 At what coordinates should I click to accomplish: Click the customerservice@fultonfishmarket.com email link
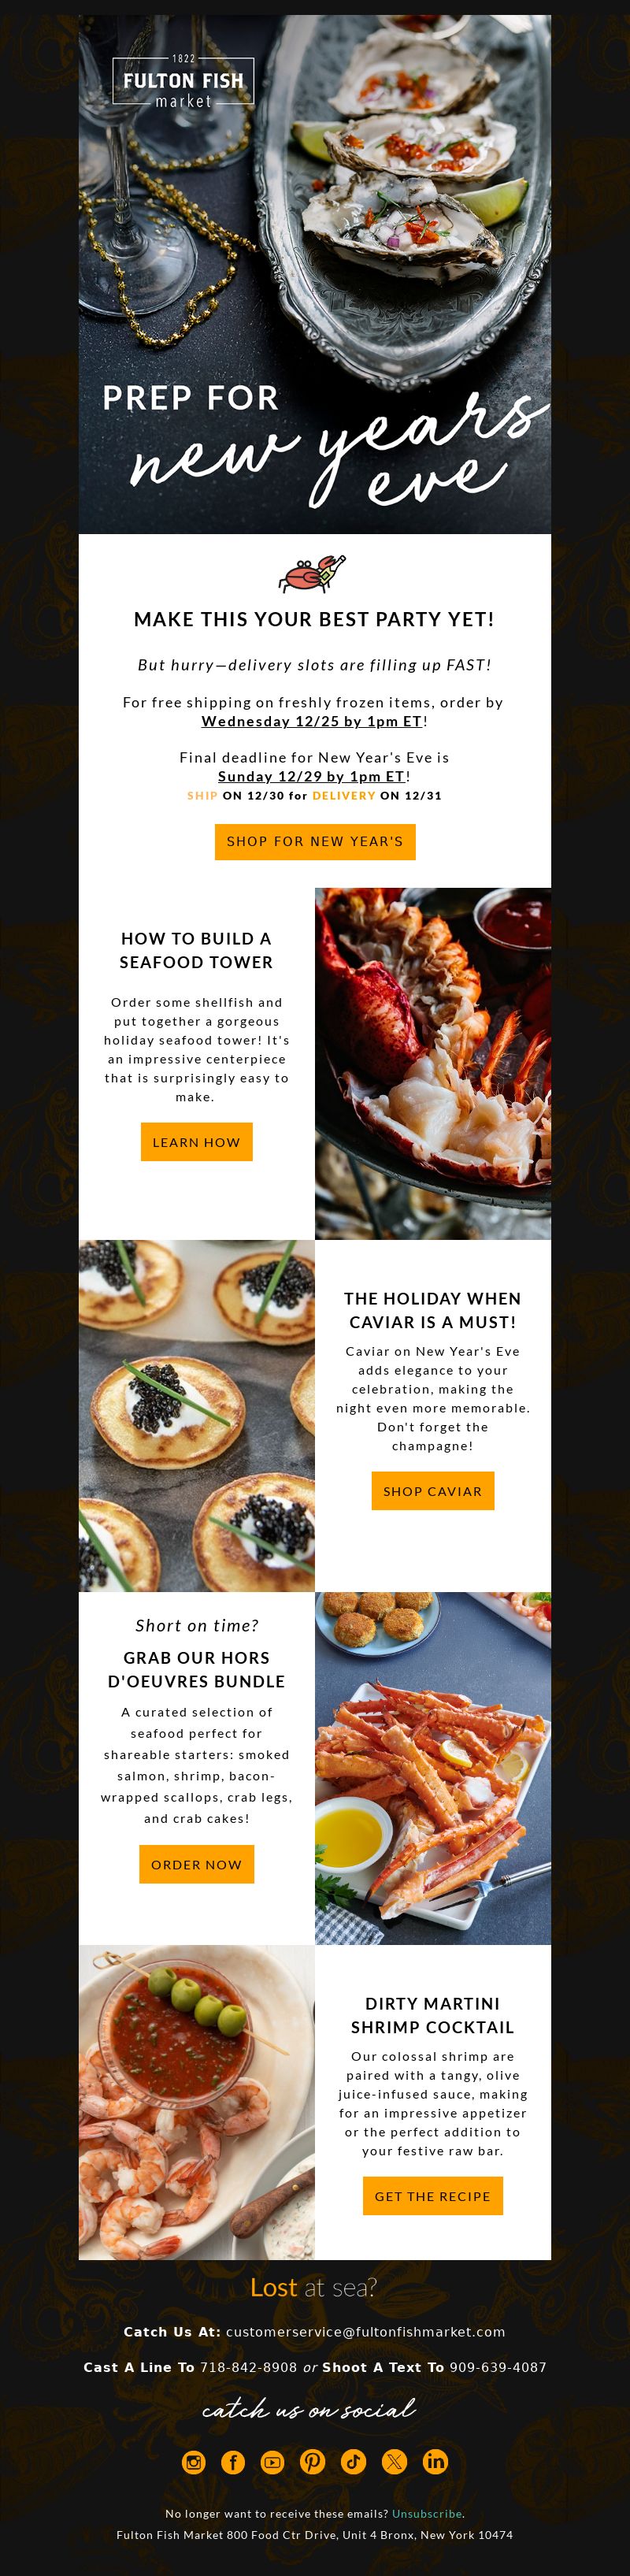pos(366,2332)
